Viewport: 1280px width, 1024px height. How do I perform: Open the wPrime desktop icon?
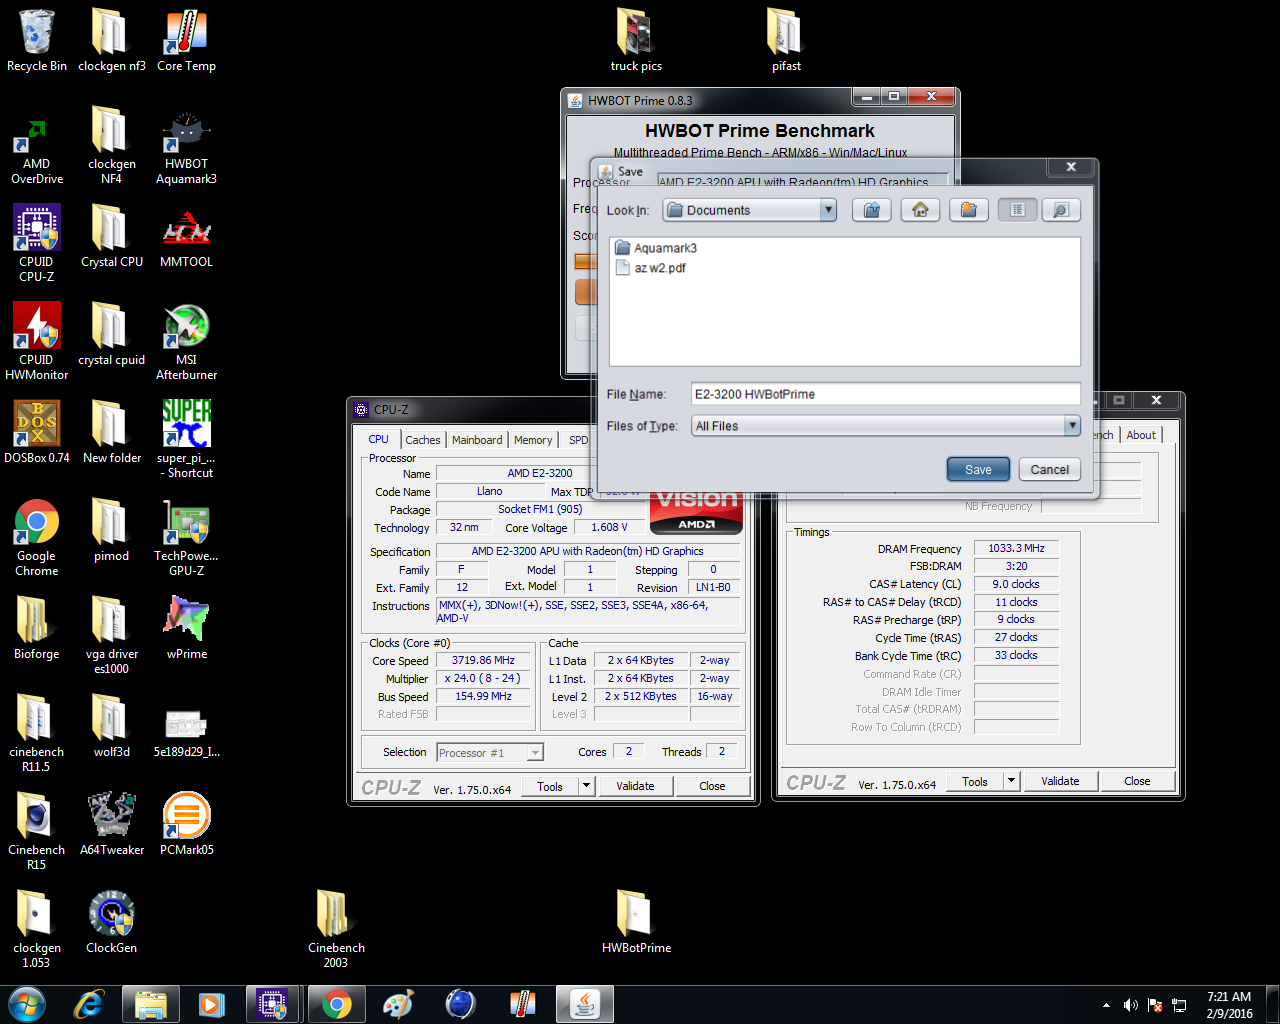click(186, 628)
